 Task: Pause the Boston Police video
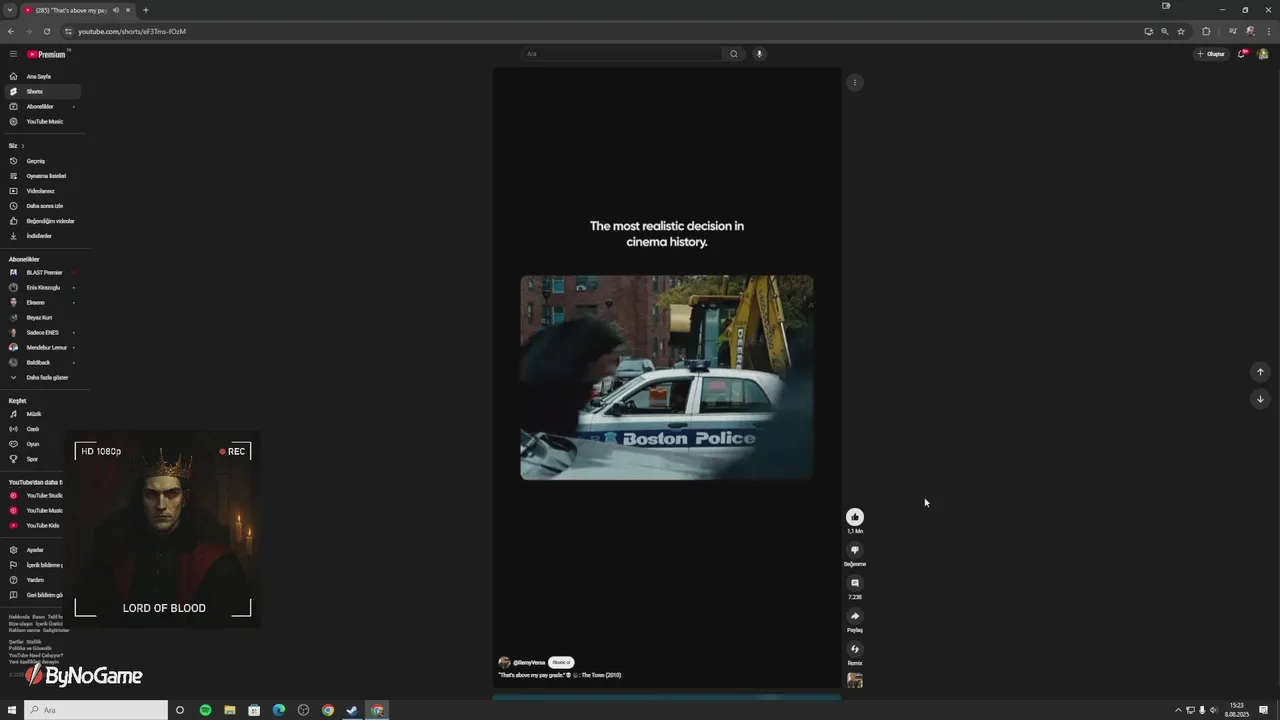(667, 377)
